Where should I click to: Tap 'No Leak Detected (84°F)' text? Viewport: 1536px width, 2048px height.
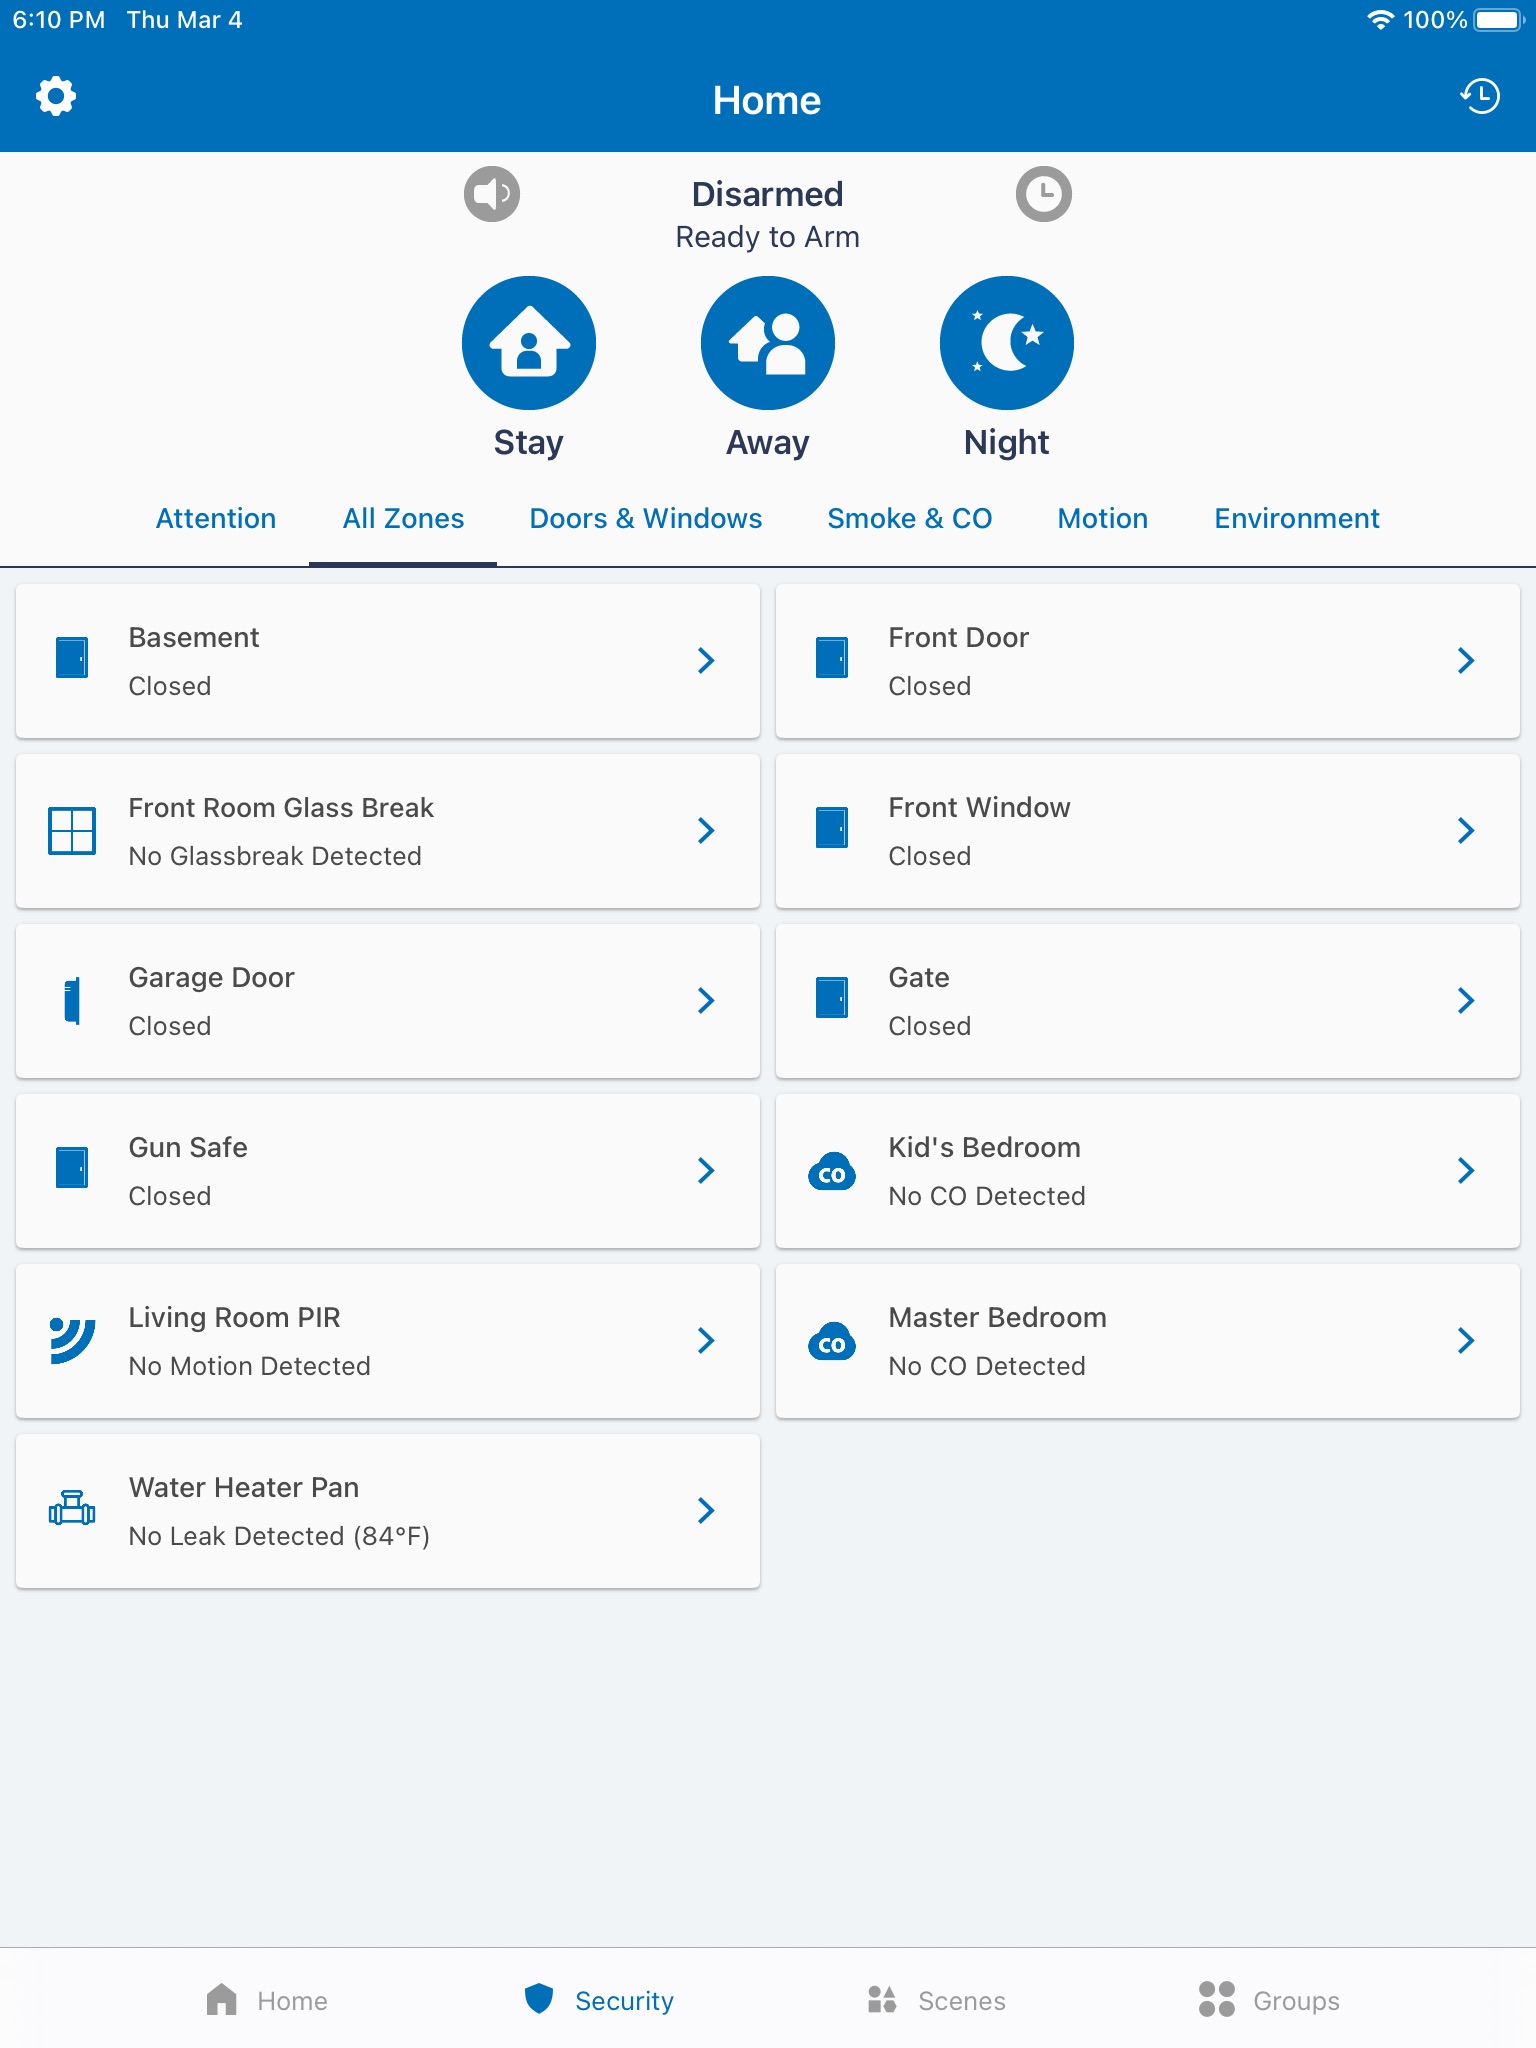pyautogui.click(x=279, y=1536)
